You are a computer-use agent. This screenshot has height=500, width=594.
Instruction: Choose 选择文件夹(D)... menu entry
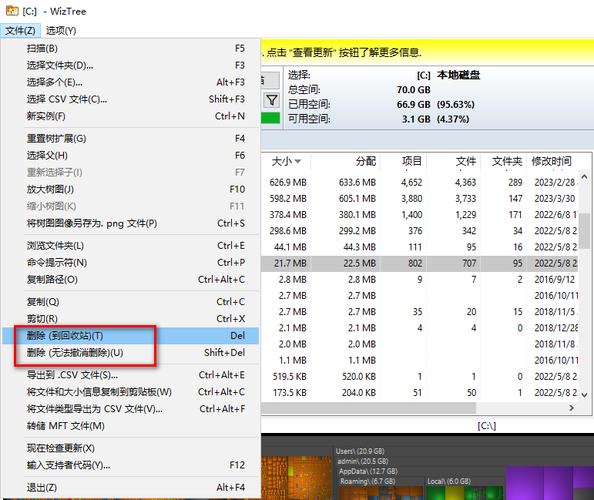[131, 66]
